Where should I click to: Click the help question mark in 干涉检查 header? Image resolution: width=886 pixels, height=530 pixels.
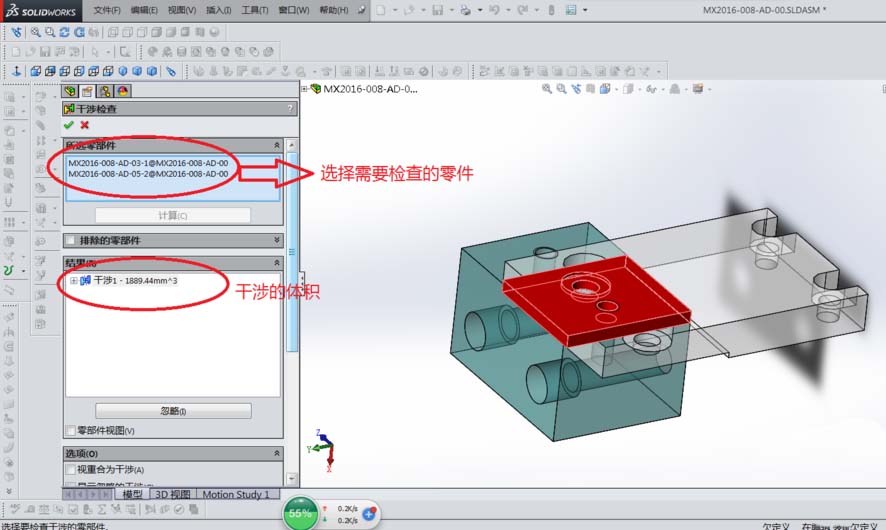pyautogui.click(x=290, y=108)
